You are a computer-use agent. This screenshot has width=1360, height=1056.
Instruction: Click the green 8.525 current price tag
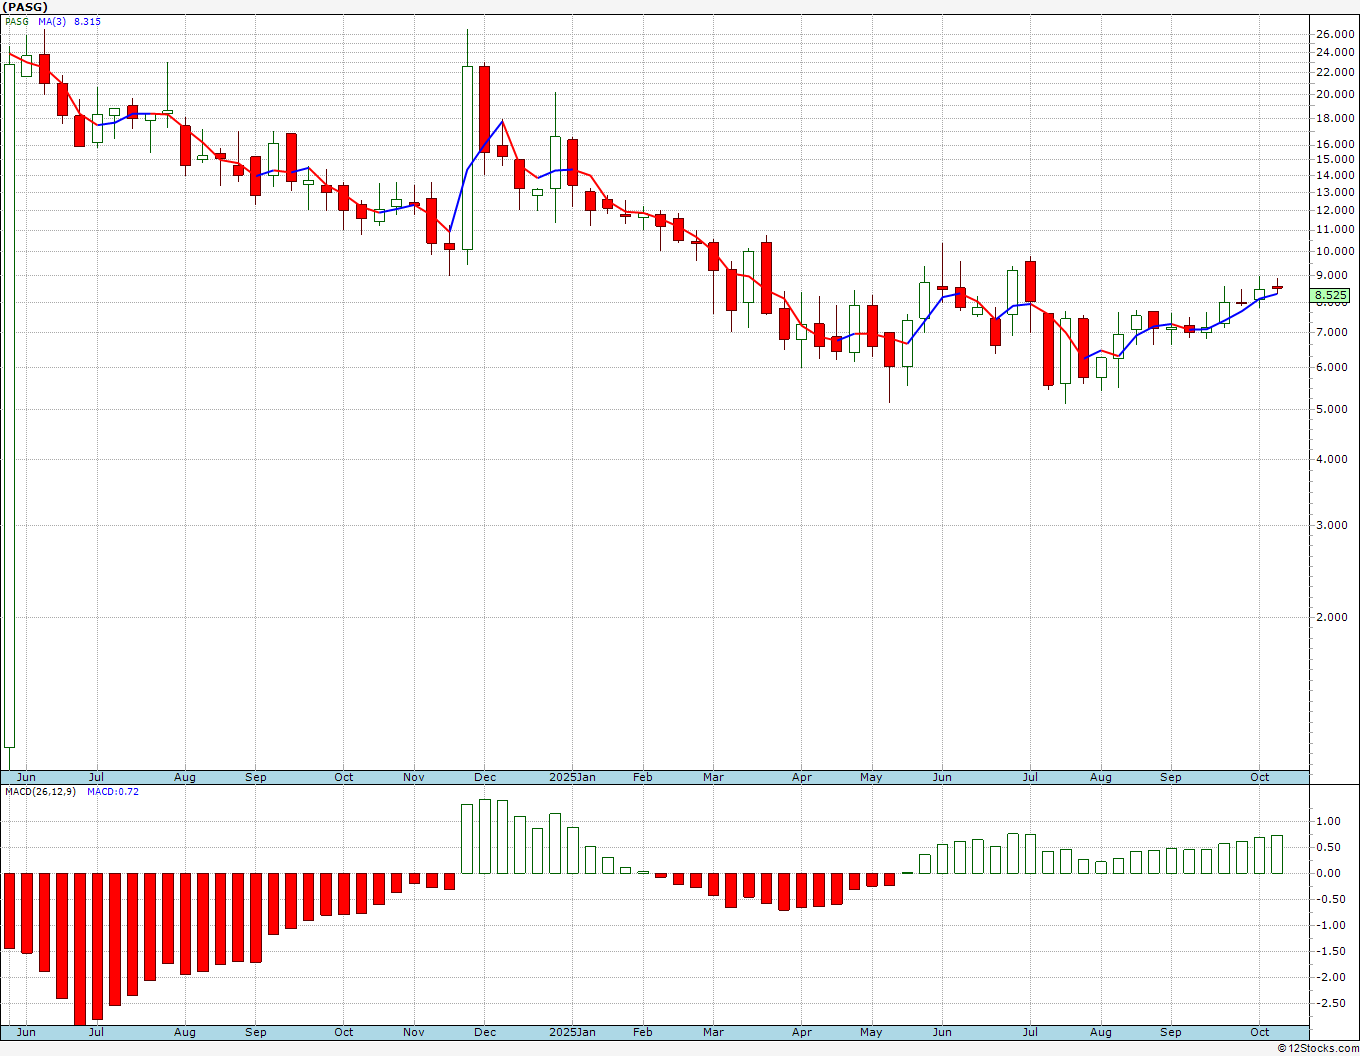point(1331,295)
